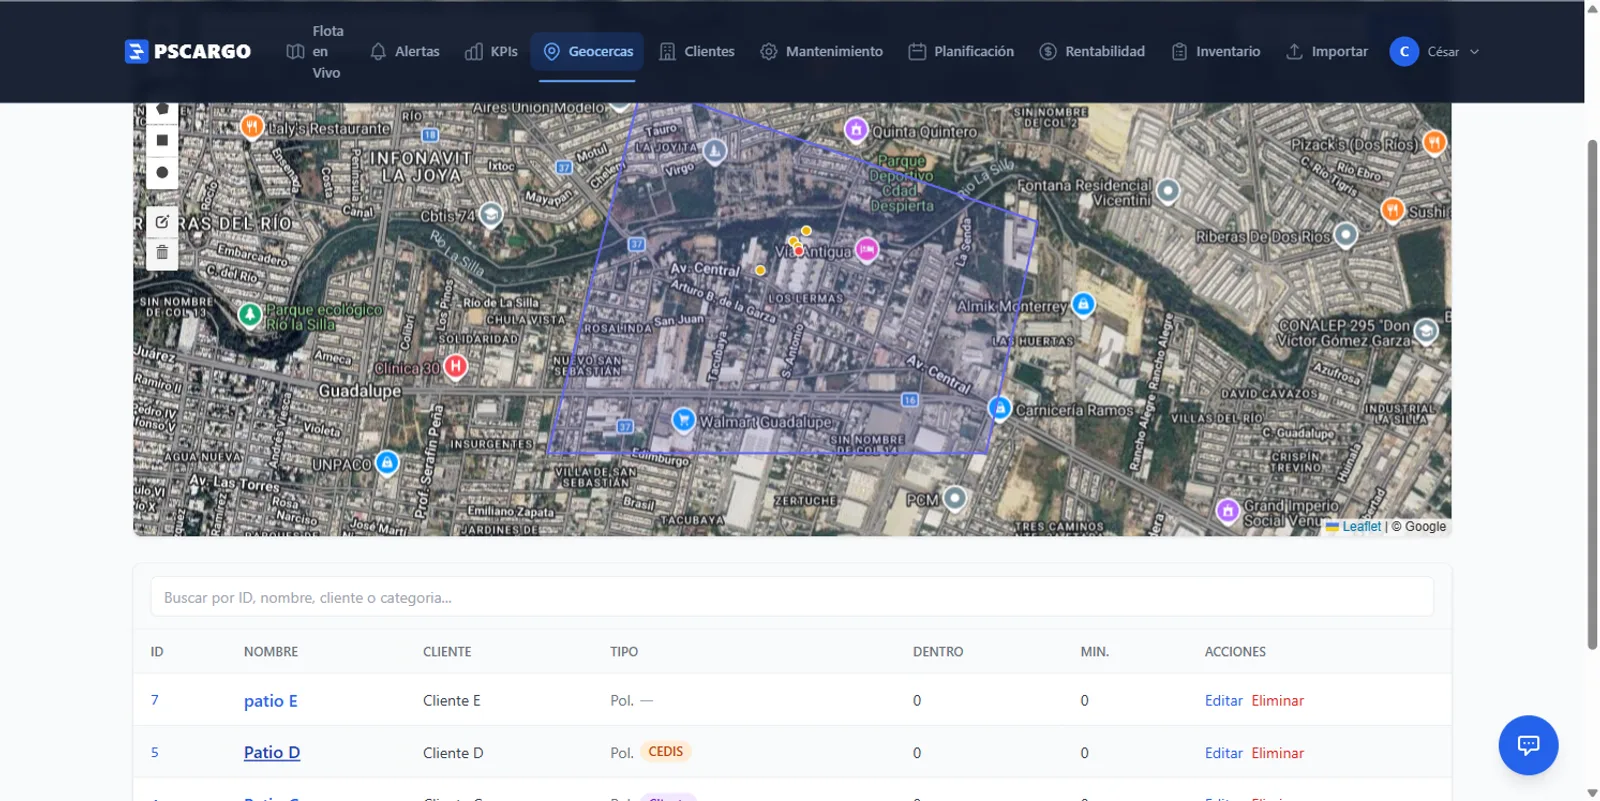Select the draw circle tool on map
Image resolution: width=1600 pixels, height=801 pixels.
[162, 173]
